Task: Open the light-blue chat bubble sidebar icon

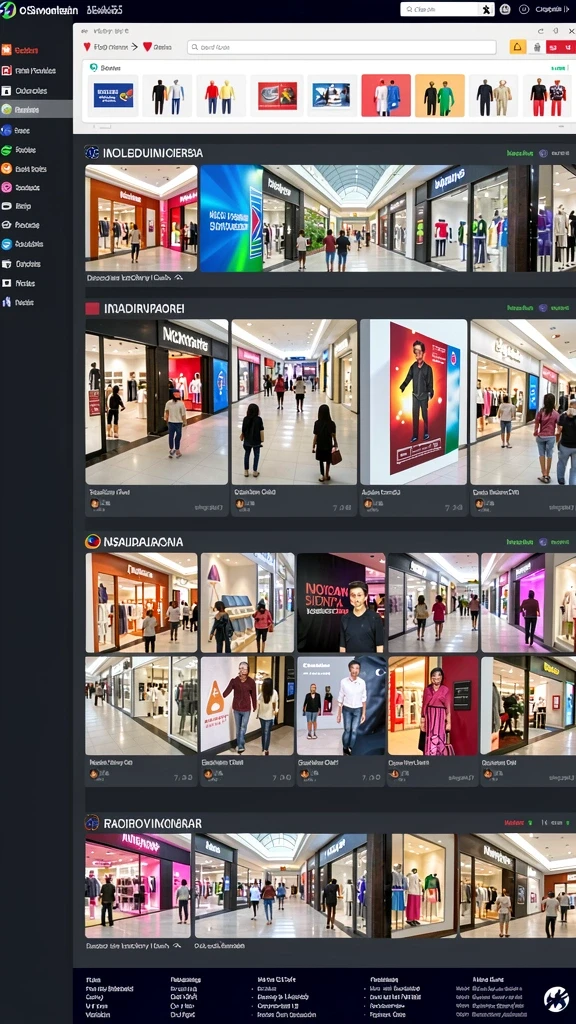Action: click(7, 244)
